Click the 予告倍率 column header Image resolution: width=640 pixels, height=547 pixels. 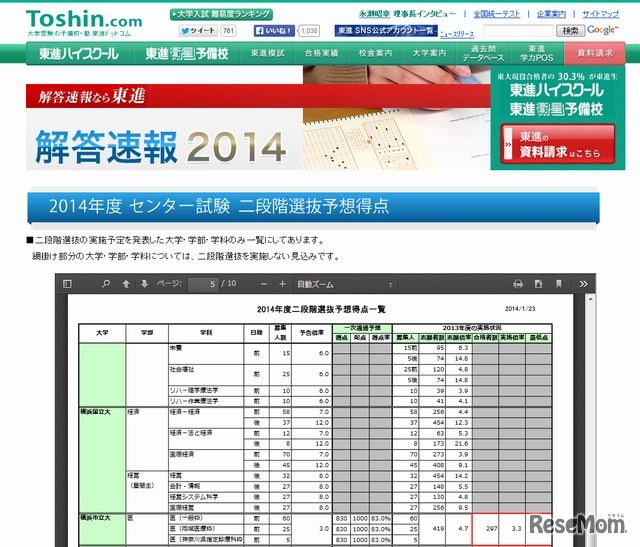312,333
